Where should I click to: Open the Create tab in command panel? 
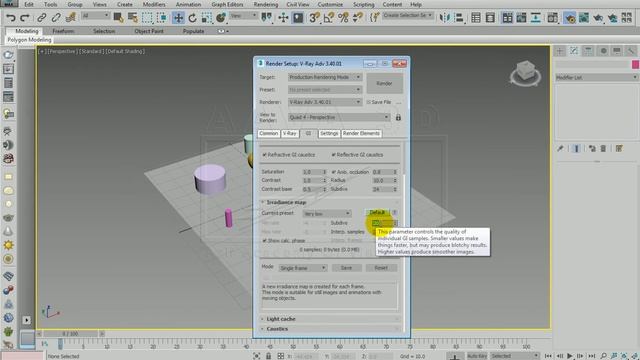(x=560, y=51)
